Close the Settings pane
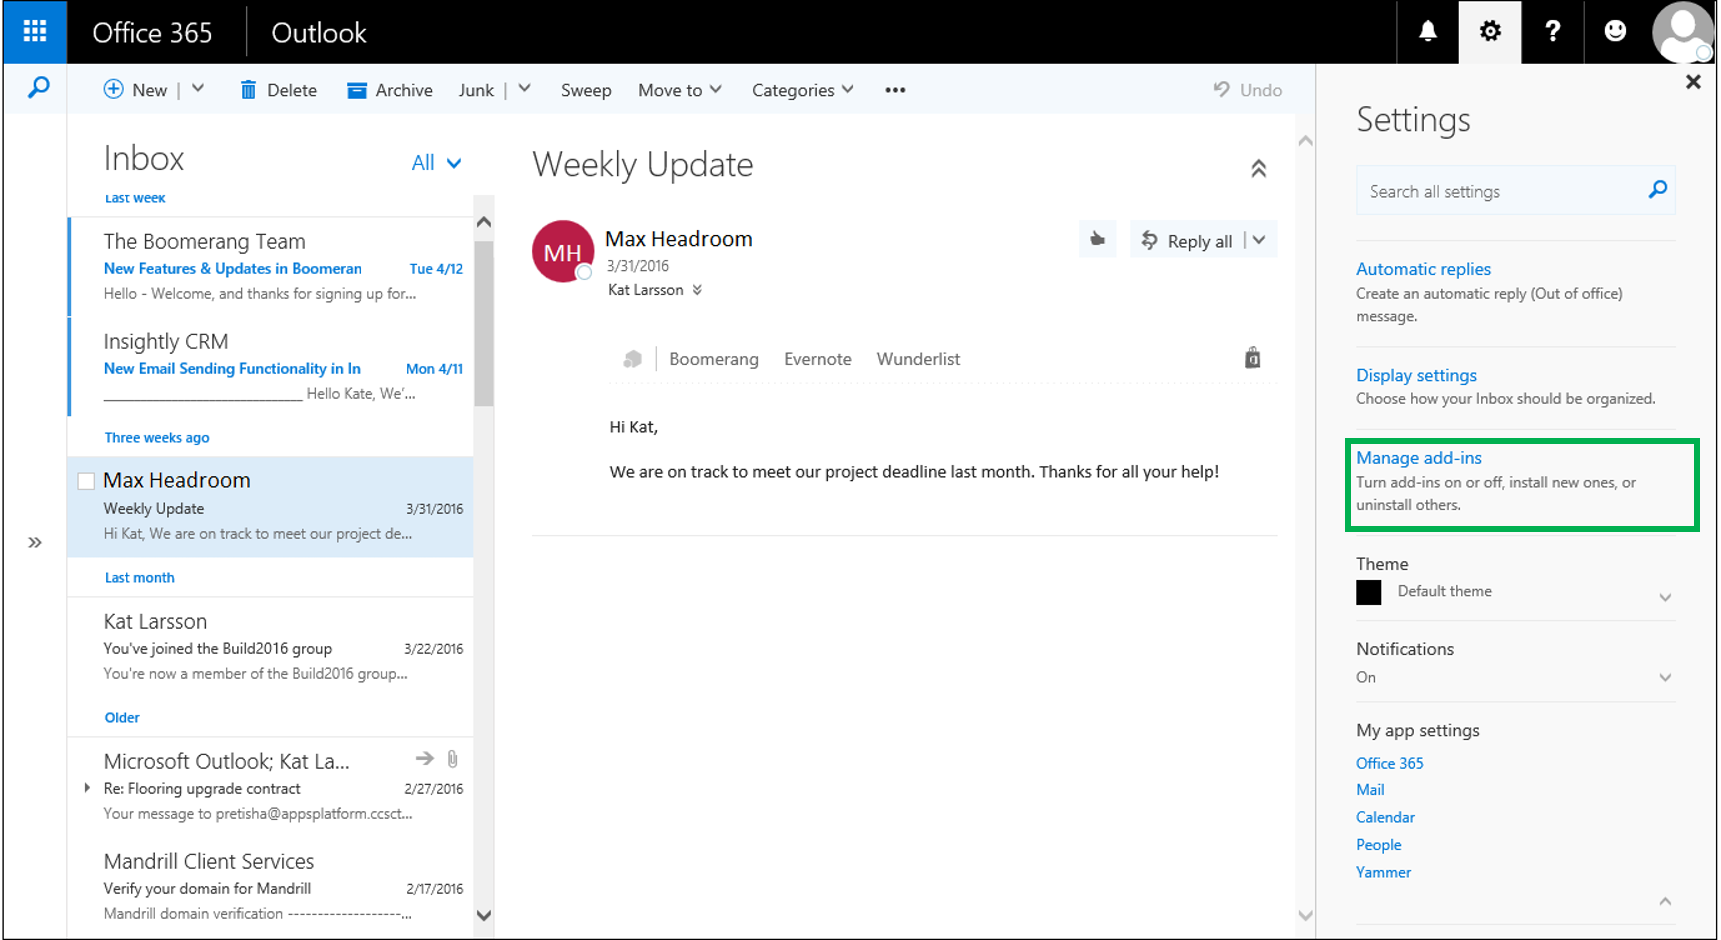1721x940 pixels. tap(1693, 82)
